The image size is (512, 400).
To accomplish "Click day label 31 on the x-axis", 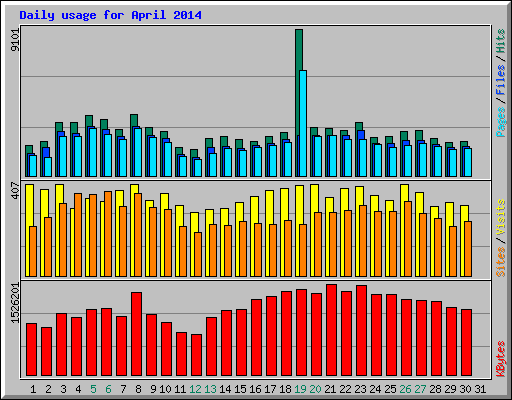I will (x=480, y=389).
